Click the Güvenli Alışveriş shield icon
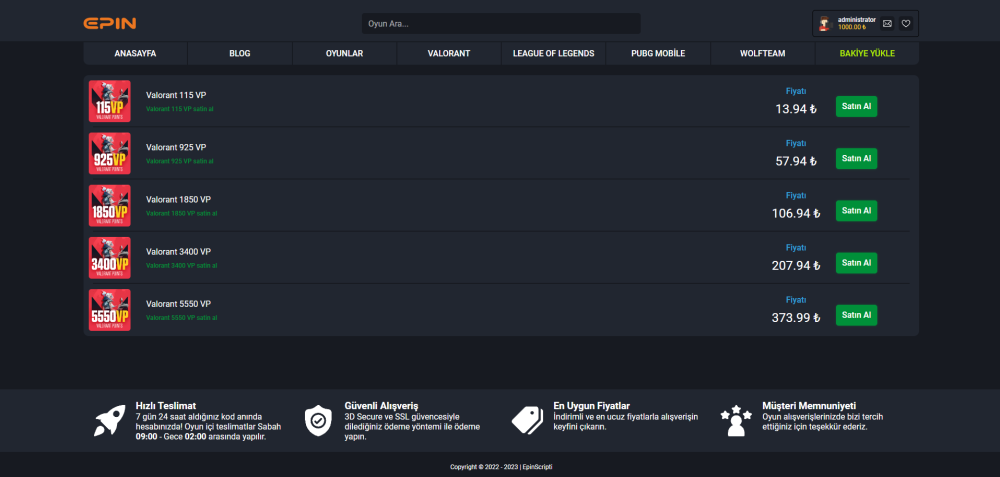This screenshot has width=1000, height=477. (x=318, y=421)
